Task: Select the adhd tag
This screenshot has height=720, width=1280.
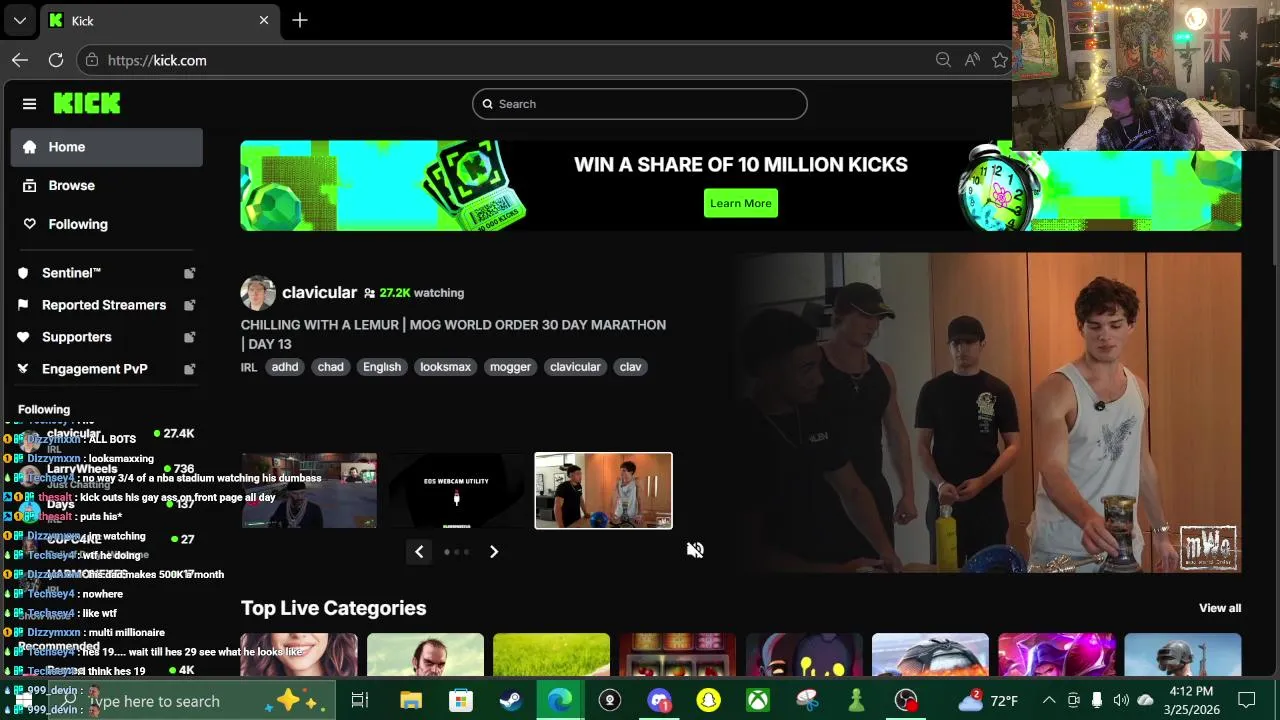Action: point(285,367)
